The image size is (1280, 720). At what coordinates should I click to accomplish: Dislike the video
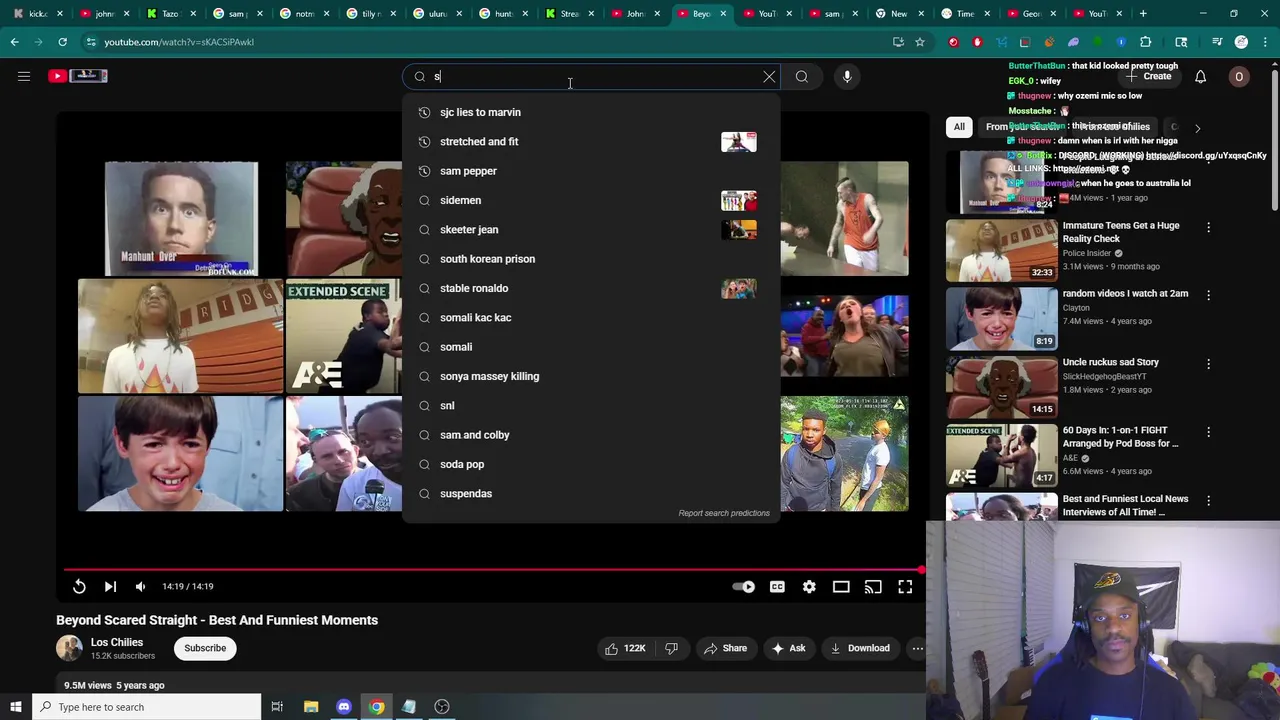[x=672, y=648]
